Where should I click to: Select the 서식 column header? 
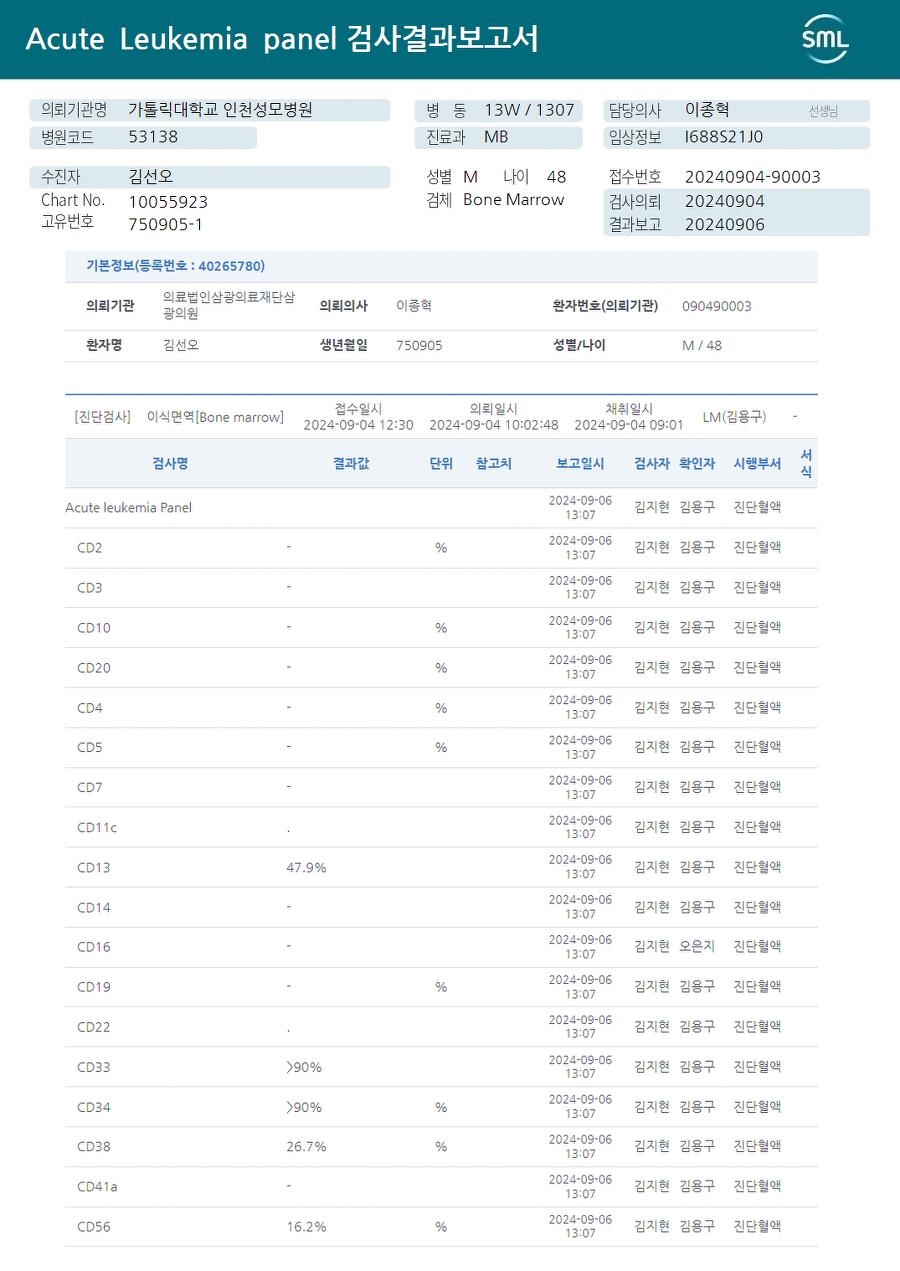pyautogui.click(x=806, y=463)
